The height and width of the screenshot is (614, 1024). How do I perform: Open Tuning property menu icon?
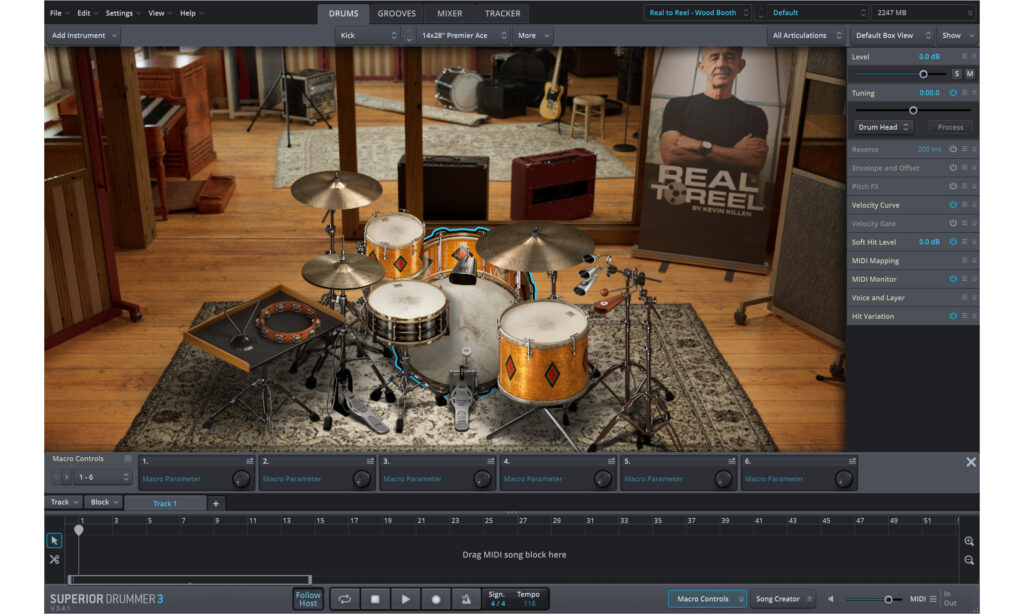(964, 93)
